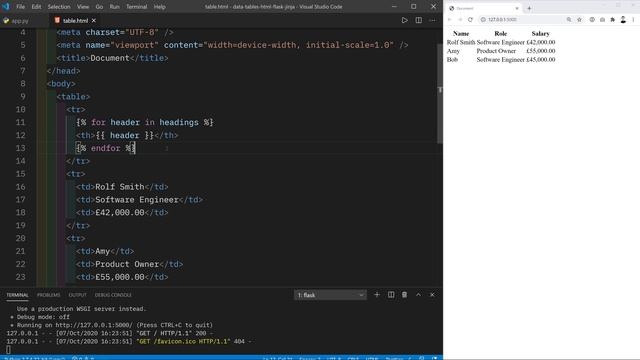Open the editor More Actions ellipsis
Viewport: 640px width, 360px height.
[432, 20]
